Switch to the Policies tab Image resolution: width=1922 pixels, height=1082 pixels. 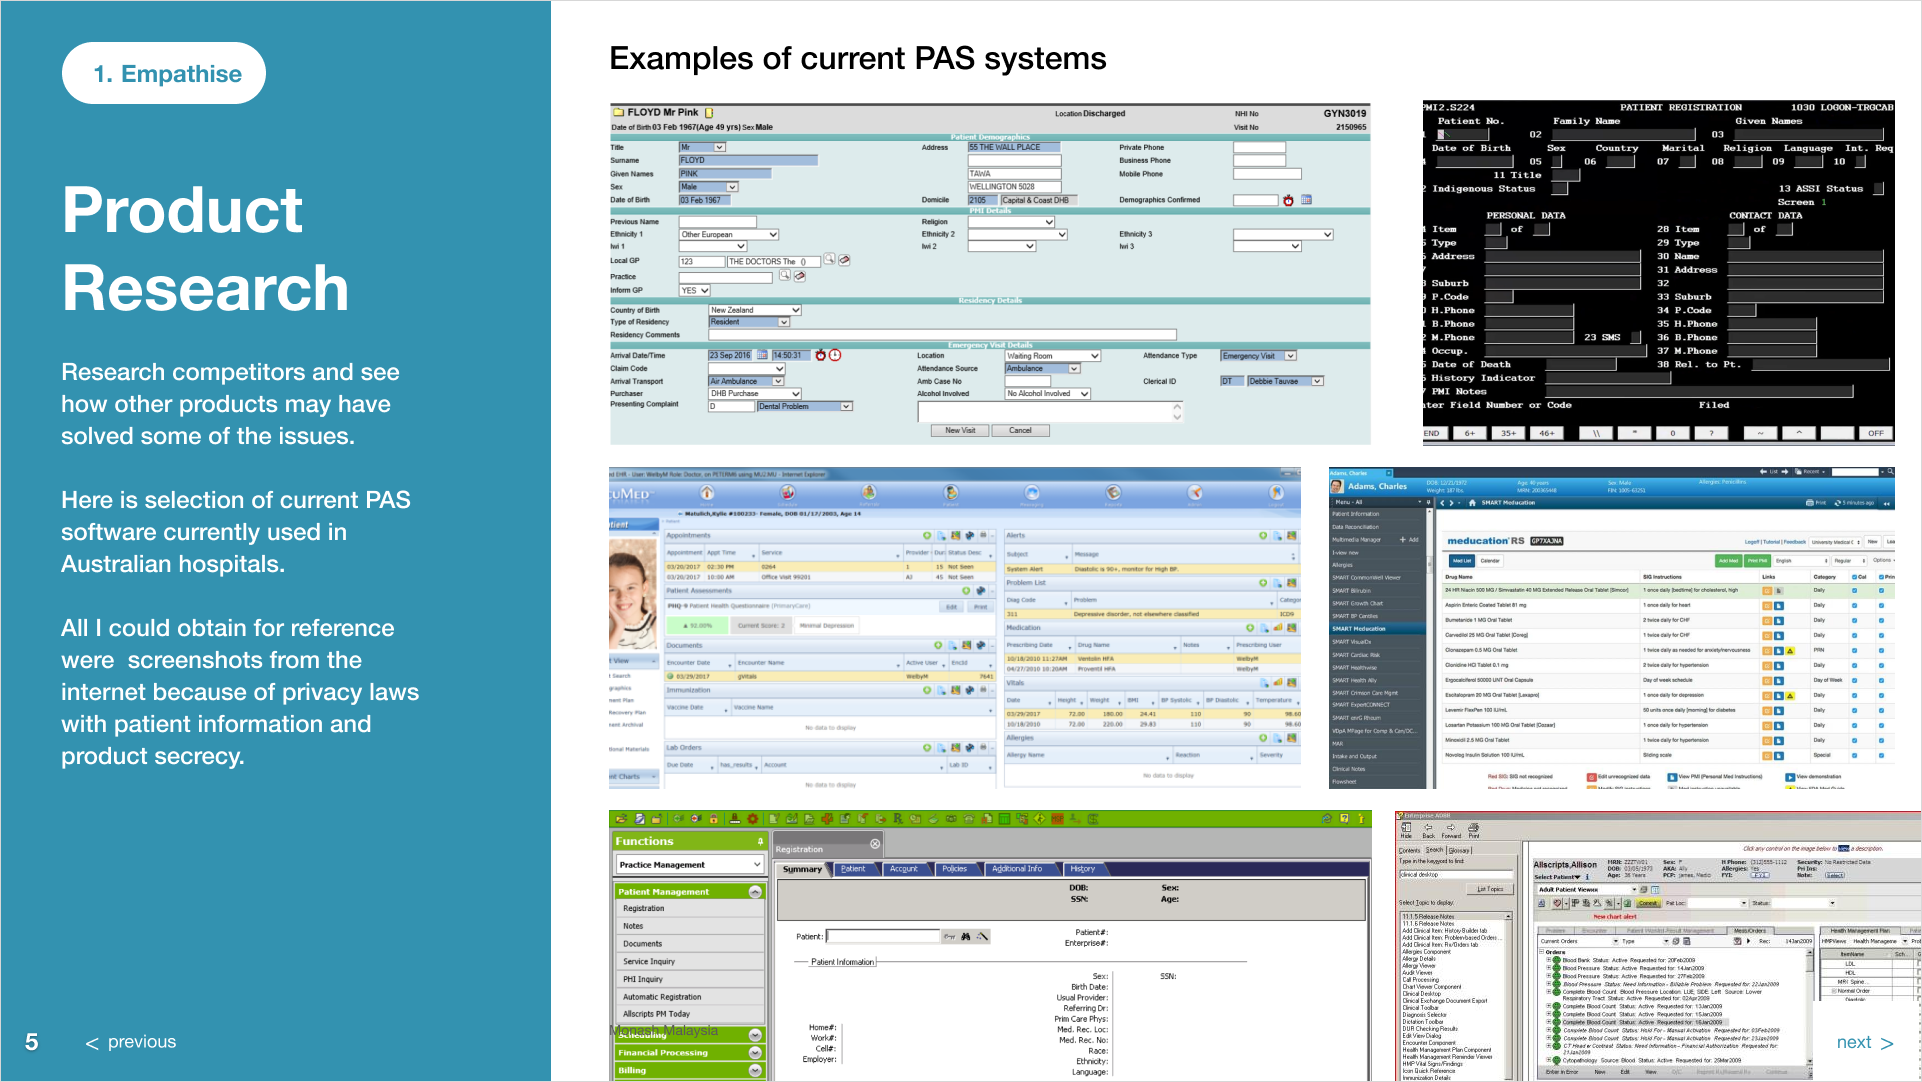(x=954, y=869)
